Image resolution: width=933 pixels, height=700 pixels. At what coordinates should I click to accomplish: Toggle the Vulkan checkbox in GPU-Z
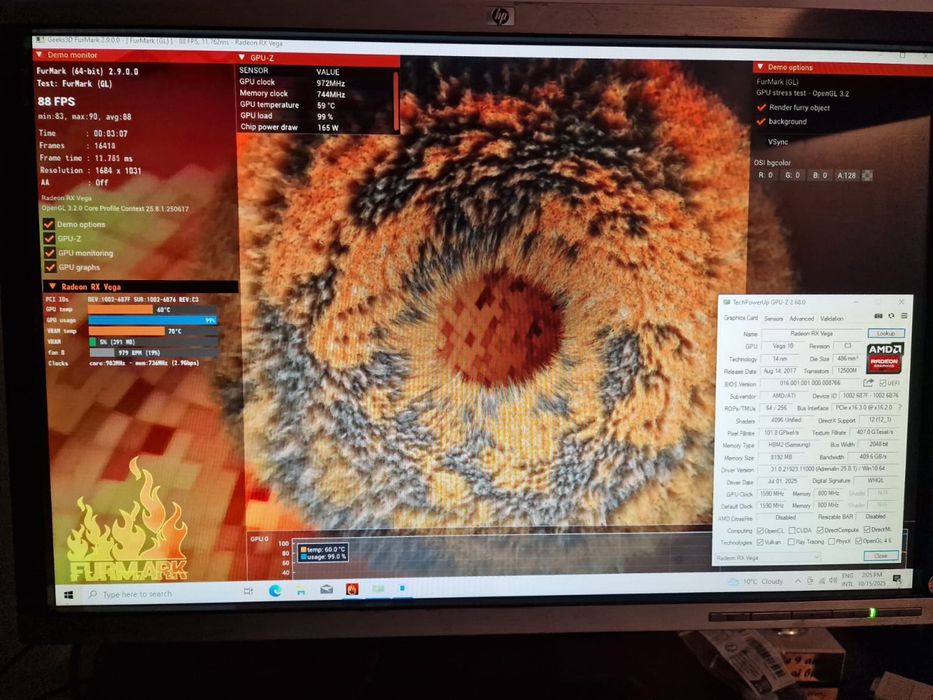point(760,542)
